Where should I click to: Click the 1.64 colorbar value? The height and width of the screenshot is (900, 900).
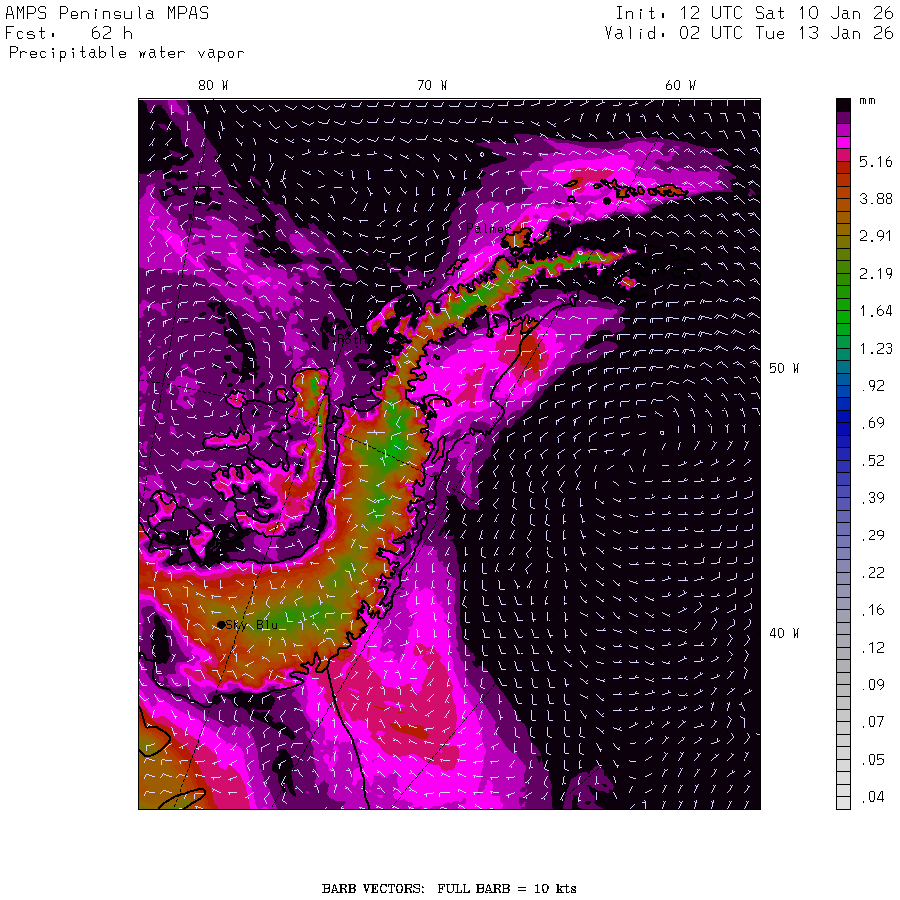tap(876, 311)
